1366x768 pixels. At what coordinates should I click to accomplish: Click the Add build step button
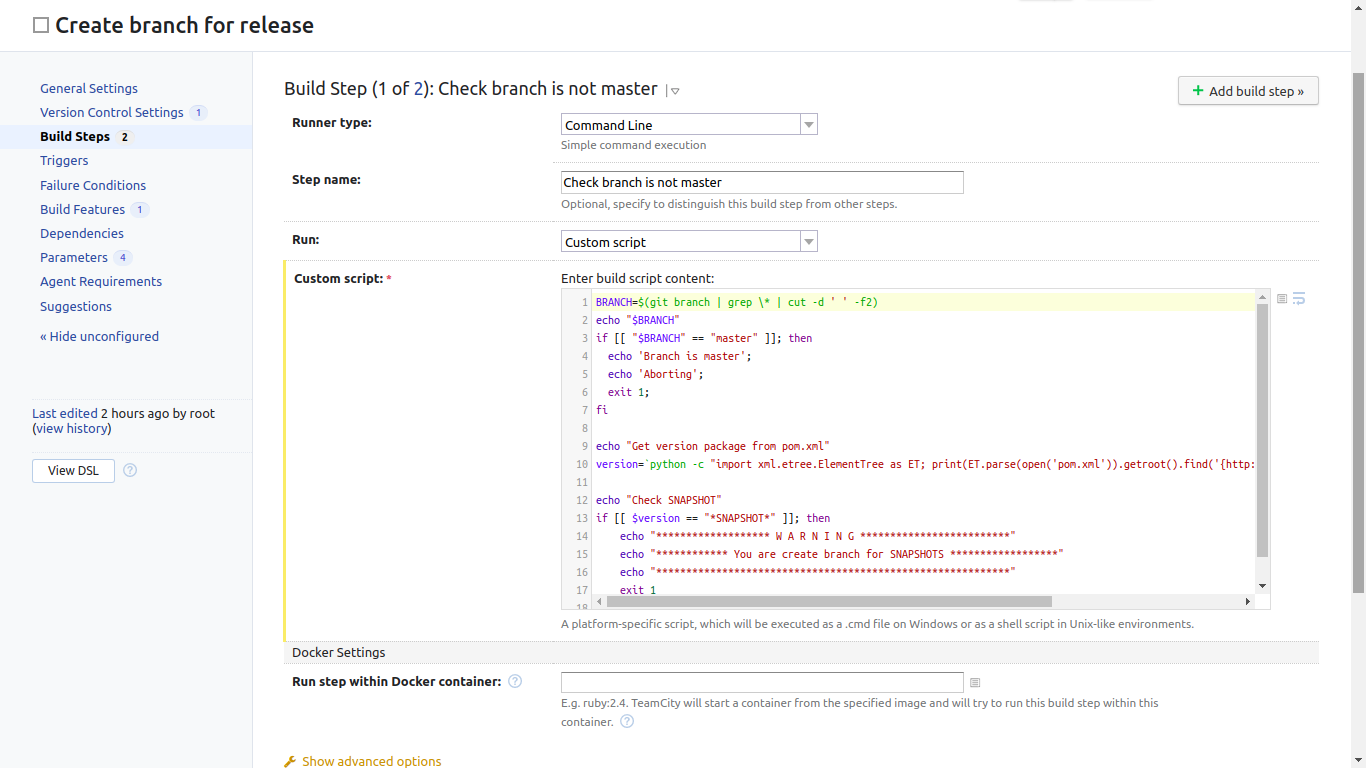pos(1248,91)
